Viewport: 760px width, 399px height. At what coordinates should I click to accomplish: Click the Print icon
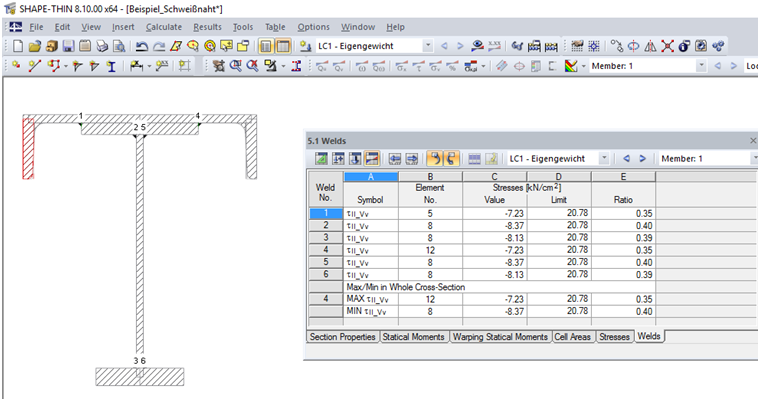(x=102, y=46)
